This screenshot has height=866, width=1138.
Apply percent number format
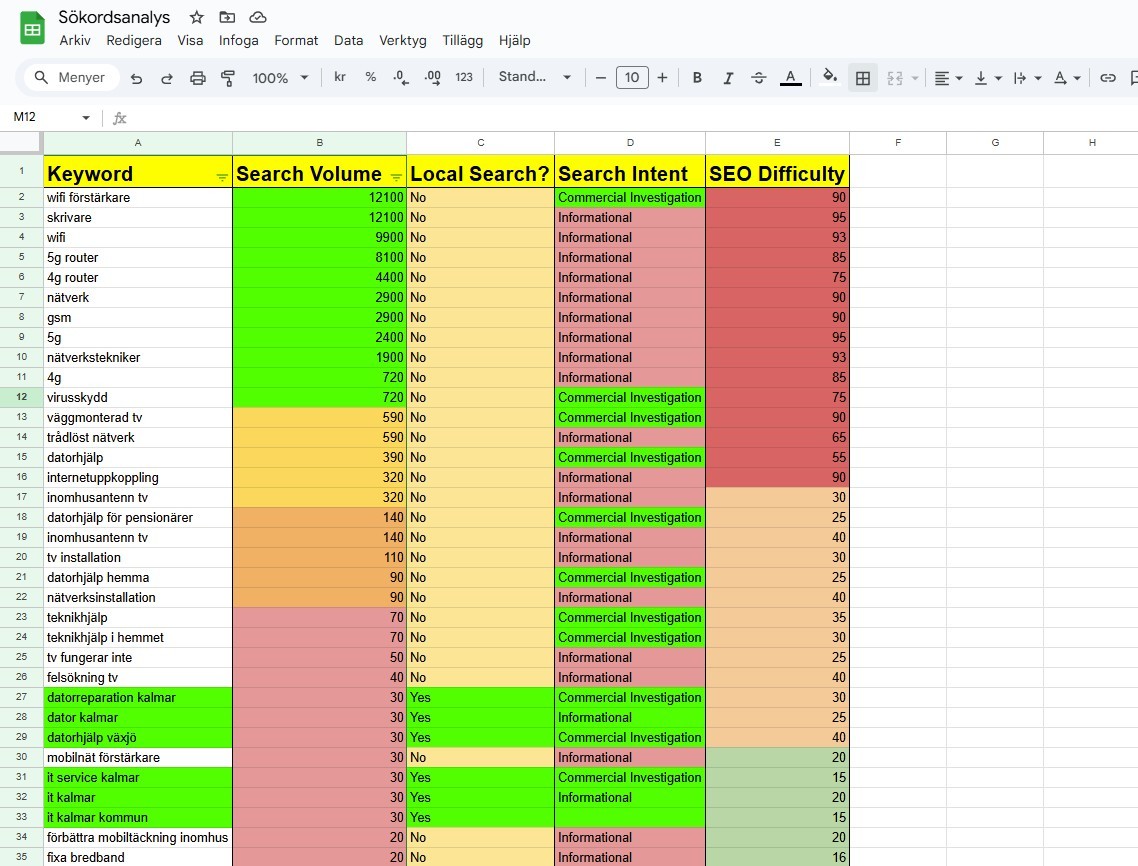click(371, 77)
